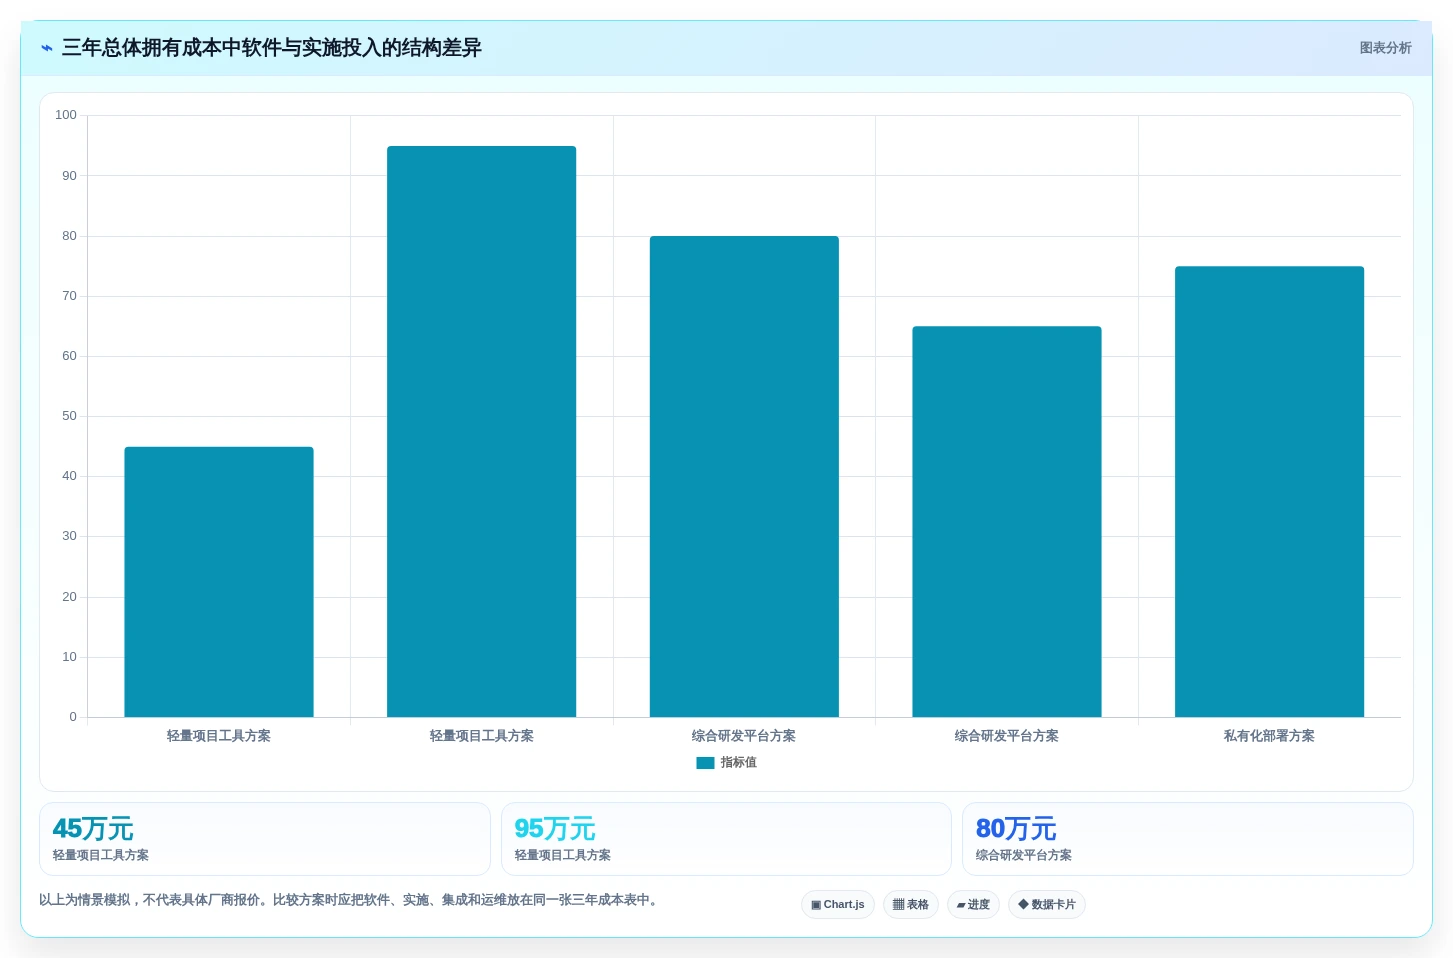
Task: Click the footnote starting 以上为情景模拟
Action: pos(350,900)
